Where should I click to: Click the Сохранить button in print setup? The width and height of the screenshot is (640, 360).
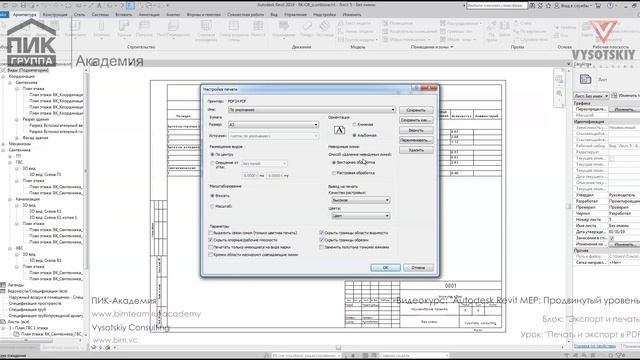pyautogui.click(x=416, y=110)
